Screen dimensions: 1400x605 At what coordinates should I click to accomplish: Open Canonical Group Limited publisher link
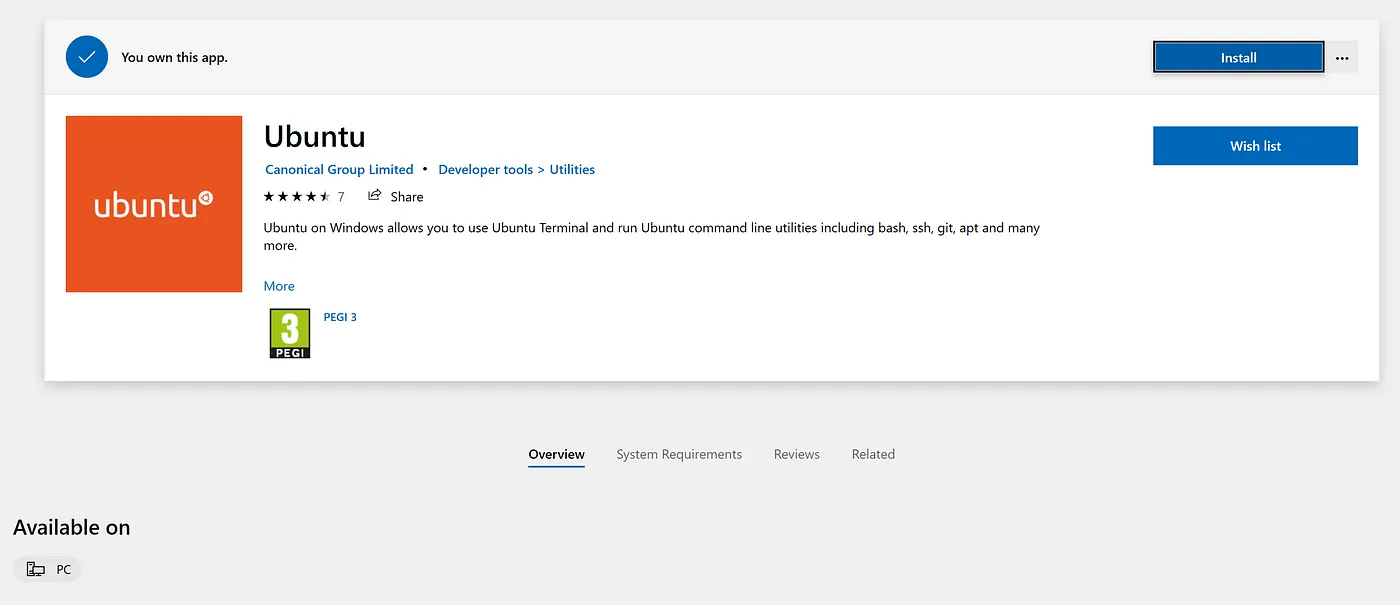coord(339,169)
